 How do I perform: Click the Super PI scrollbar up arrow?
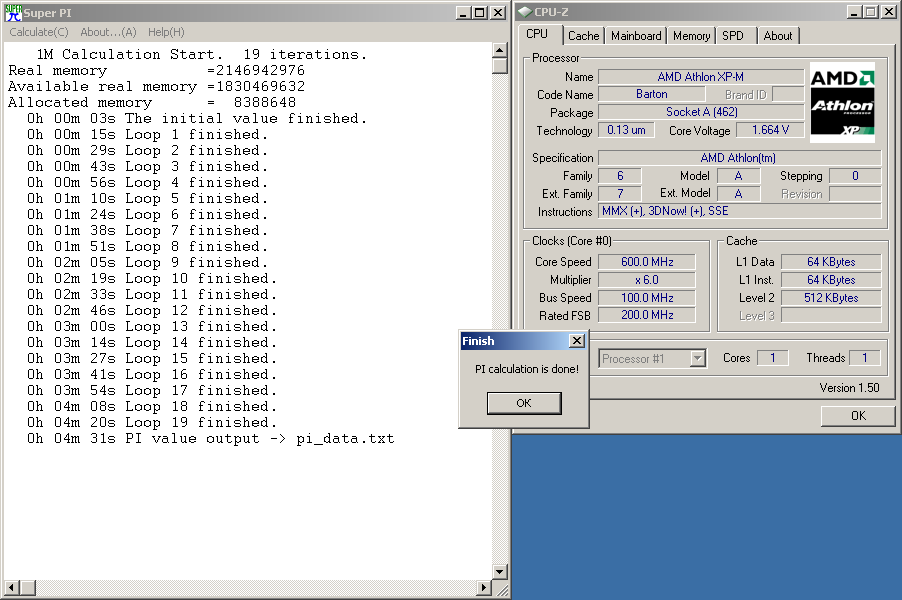click(500, 50)
